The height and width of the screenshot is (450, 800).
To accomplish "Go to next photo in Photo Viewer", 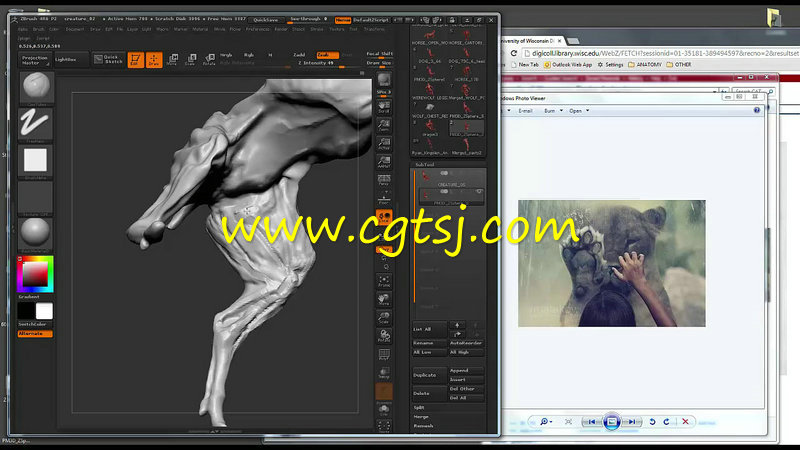I will click(x=632, y=421).
